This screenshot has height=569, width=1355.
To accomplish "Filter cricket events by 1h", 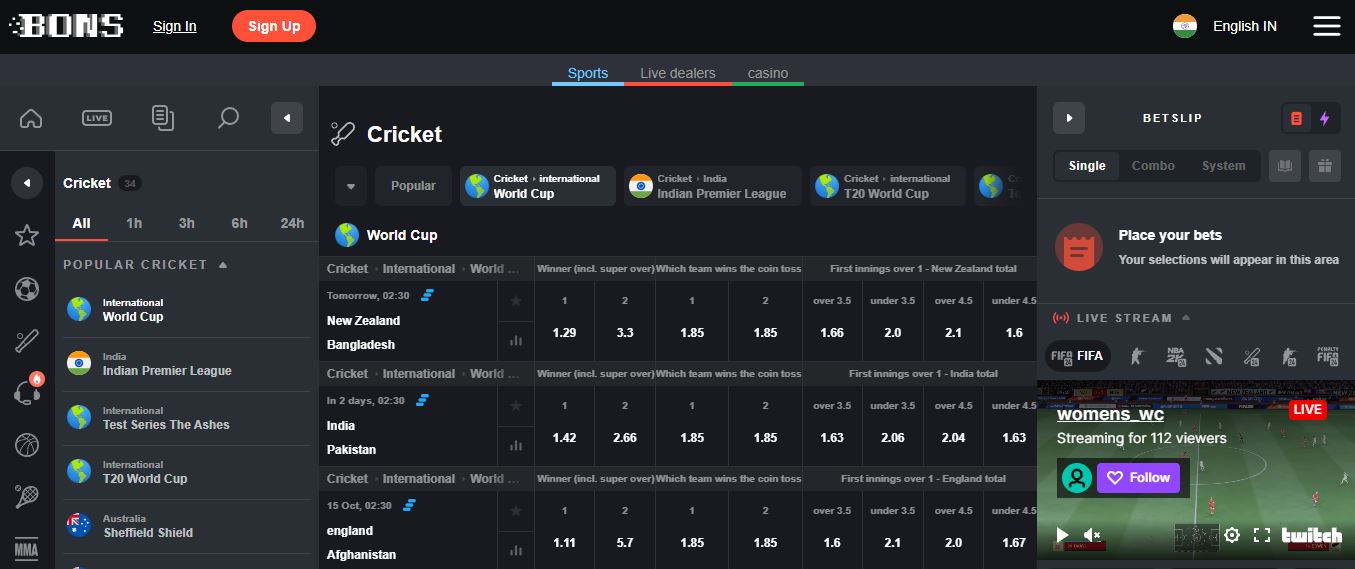I will [134, 223].
